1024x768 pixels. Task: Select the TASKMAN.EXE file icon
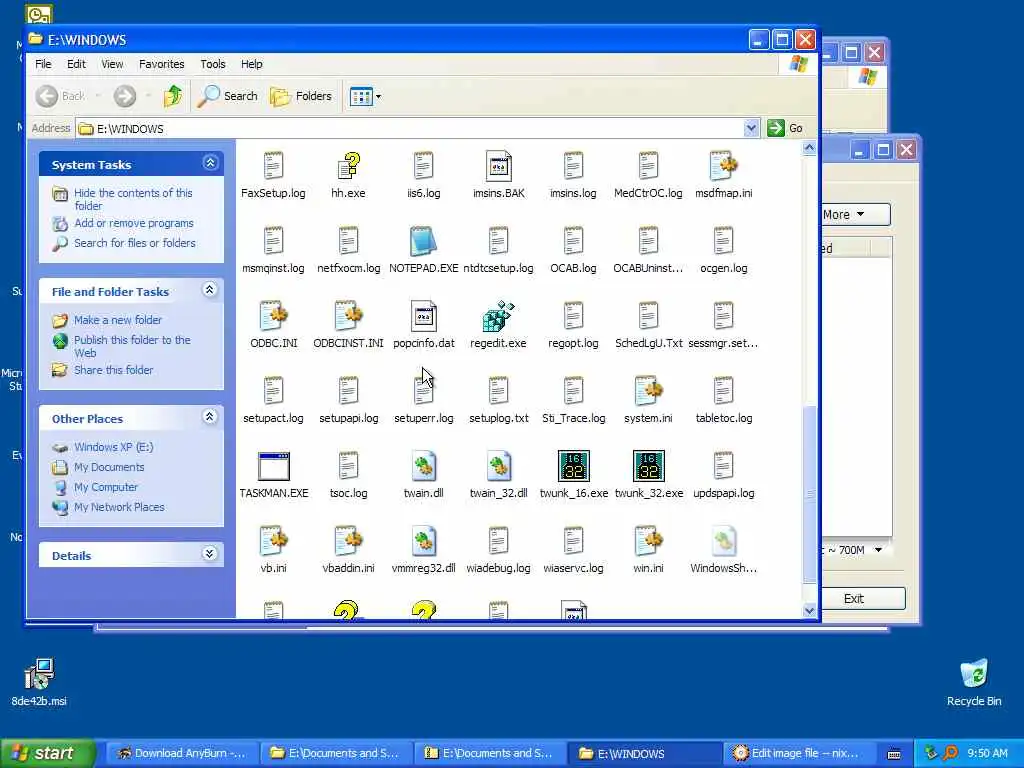click(x=274, y=466)
